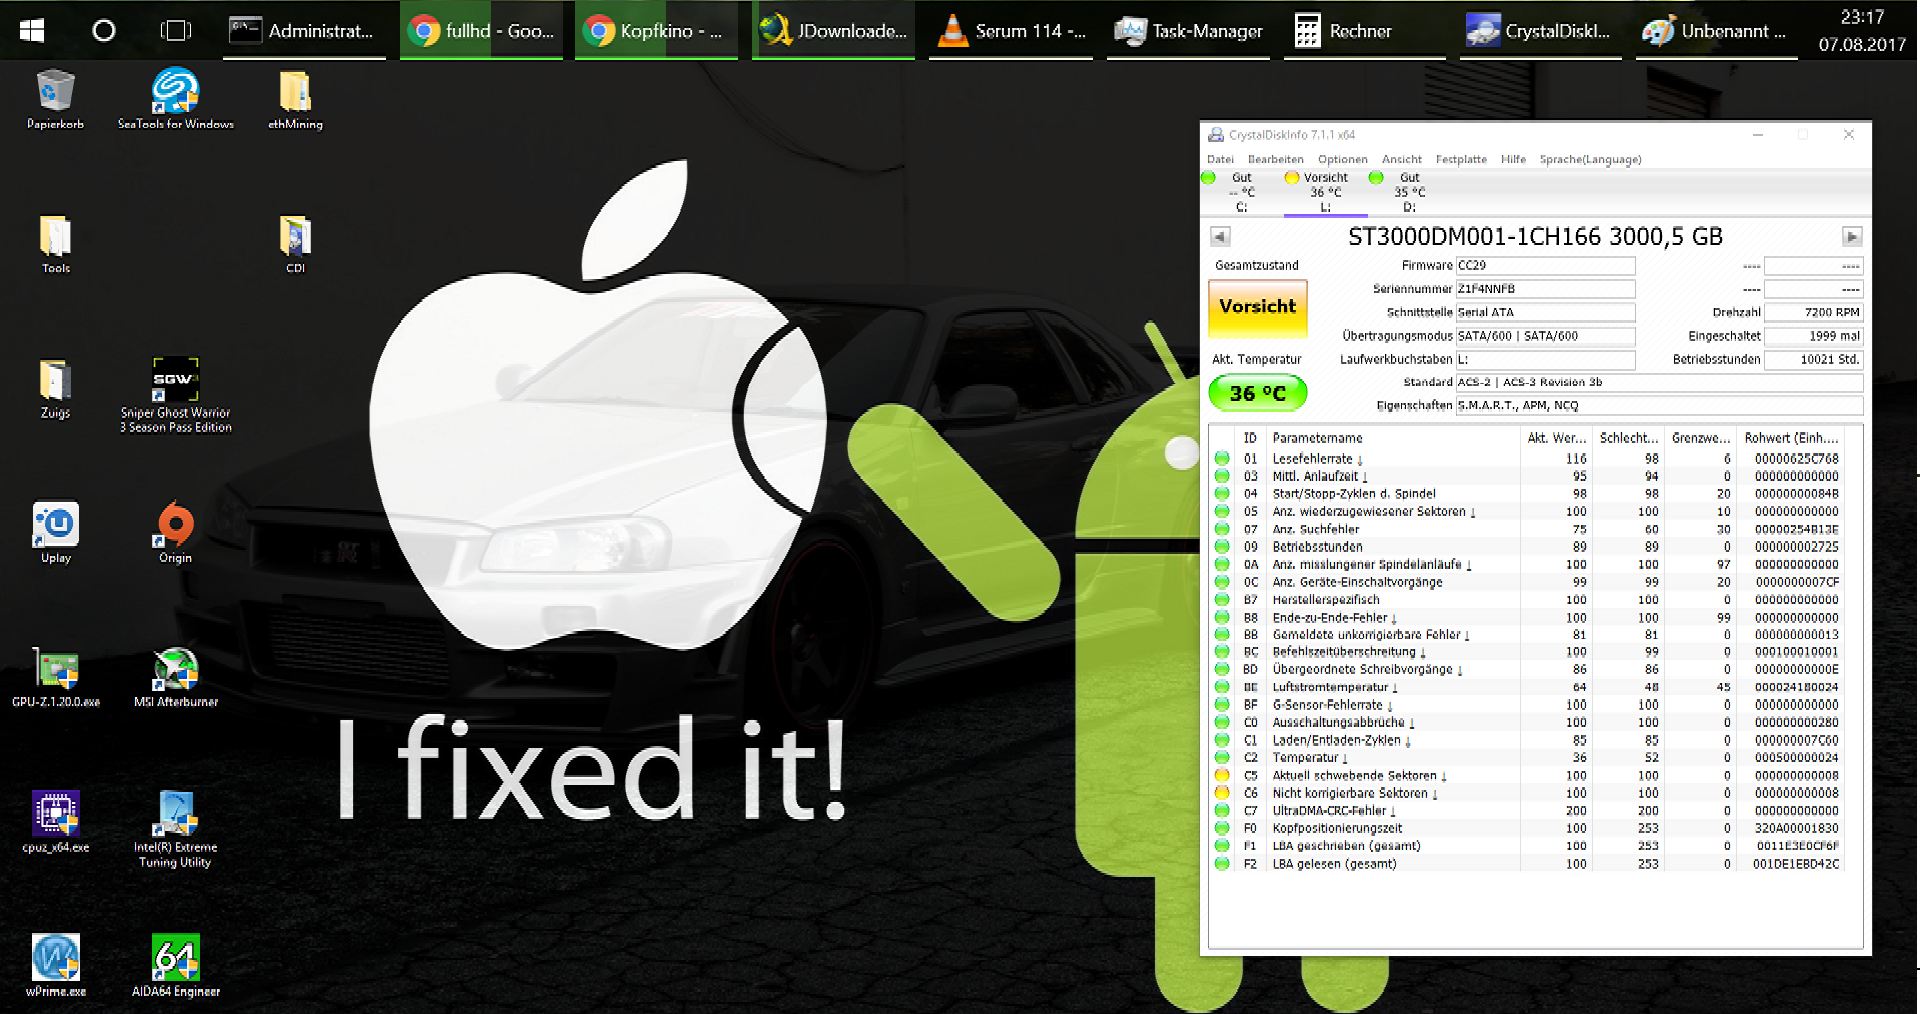Open the Windows Start menu
Image resolution: width=1920 pixels, height=1014 pixels.
[x=32, y=30]
